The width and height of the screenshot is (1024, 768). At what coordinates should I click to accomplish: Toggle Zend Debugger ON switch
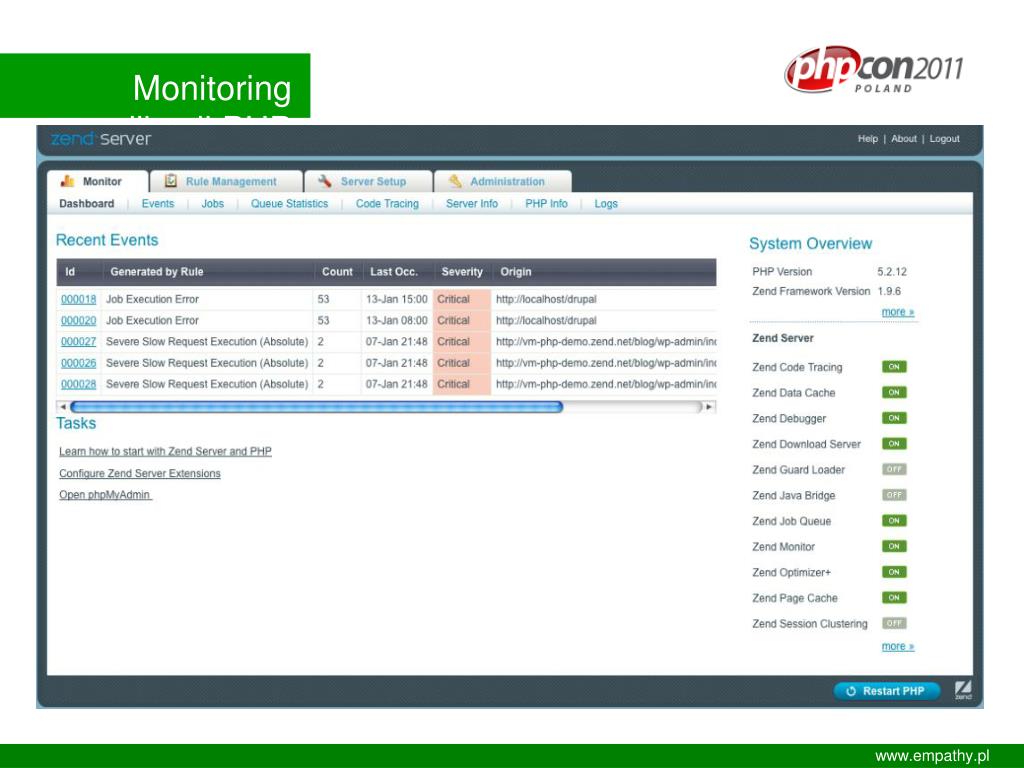click(x=894, y=418)
